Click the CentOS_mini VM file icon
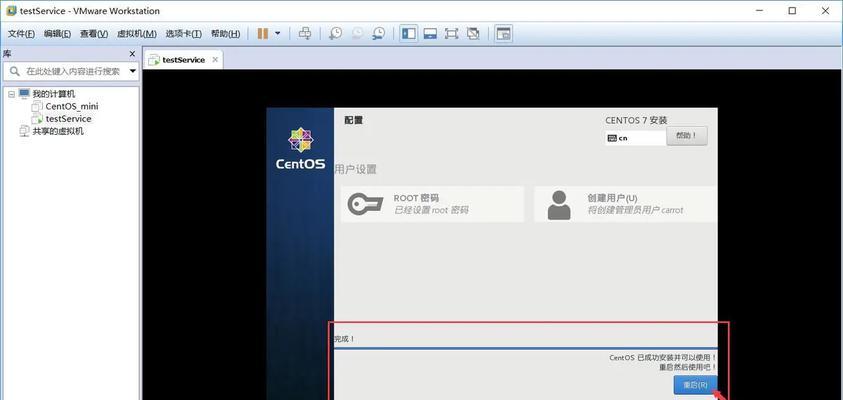 37,106
